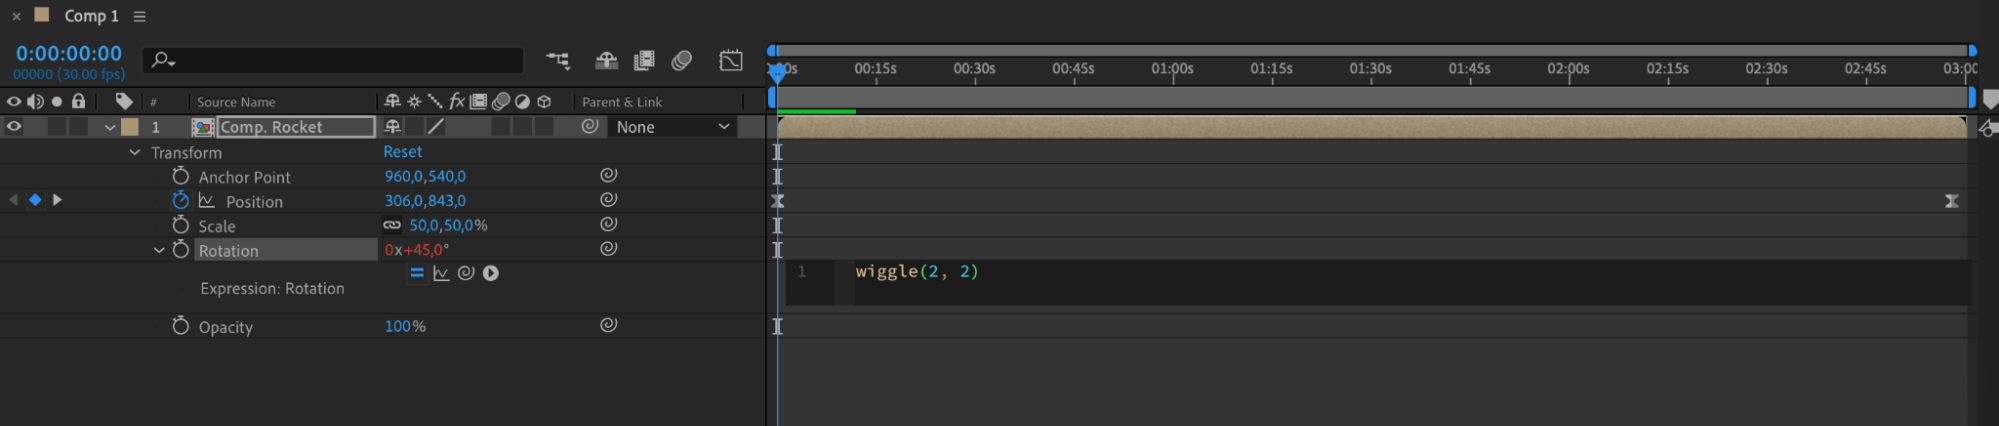Collapse the Rotation property expander

(159, 250)
